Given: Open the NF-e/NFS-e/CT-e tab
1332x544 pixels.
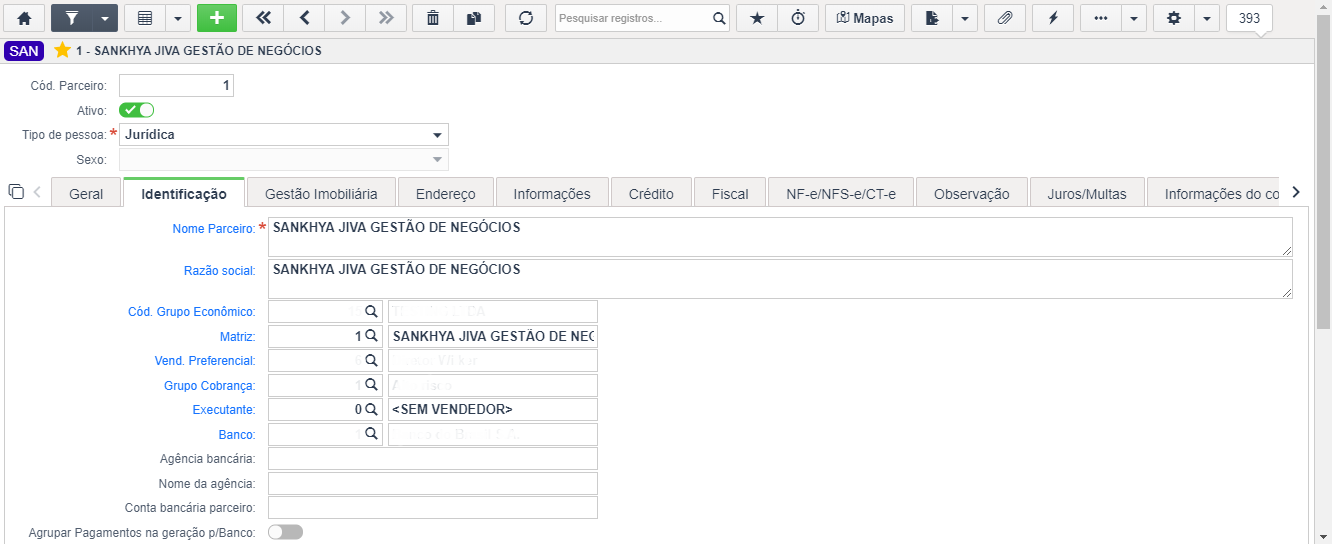Looking at the screenshot, I should [x=841, y=194].
